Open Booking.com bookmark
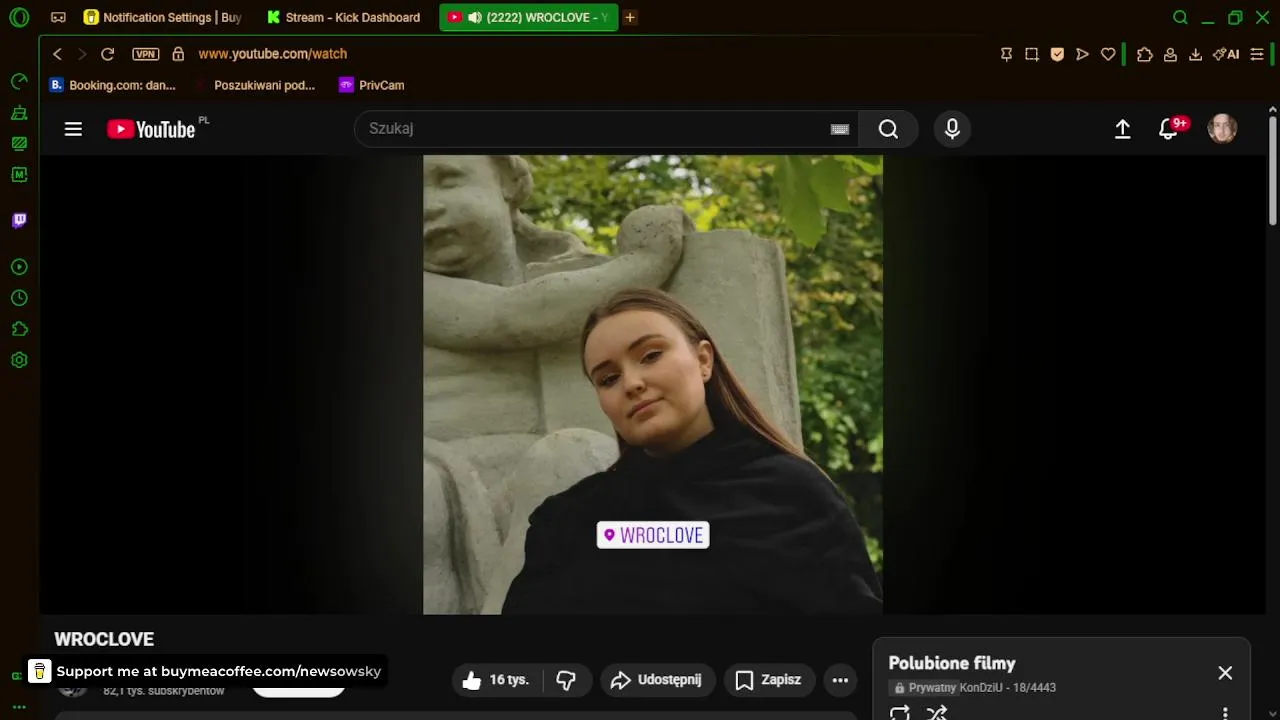This screenshot has height=720, width=1280. (113, 85)
